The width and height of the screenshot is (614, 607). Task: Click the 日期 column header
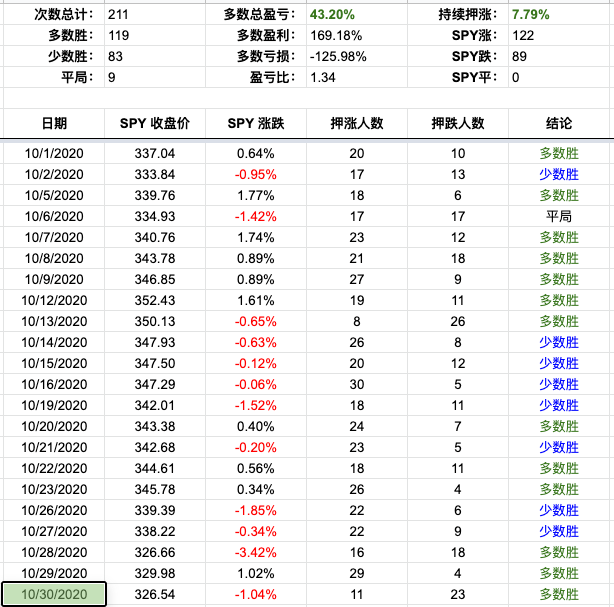(x=54, y=123)
